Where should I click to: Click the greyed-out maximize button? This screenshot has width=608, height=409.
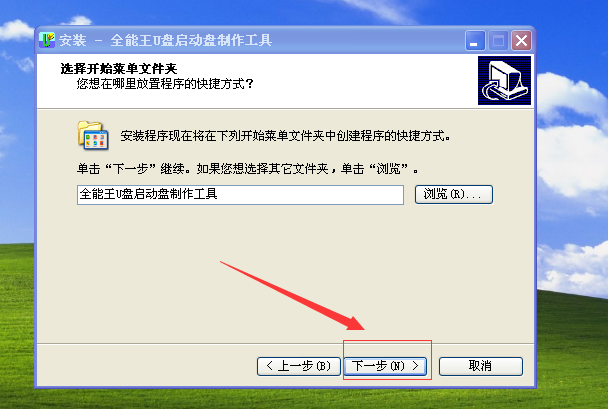pyautogui.click(x=498, y=40)
